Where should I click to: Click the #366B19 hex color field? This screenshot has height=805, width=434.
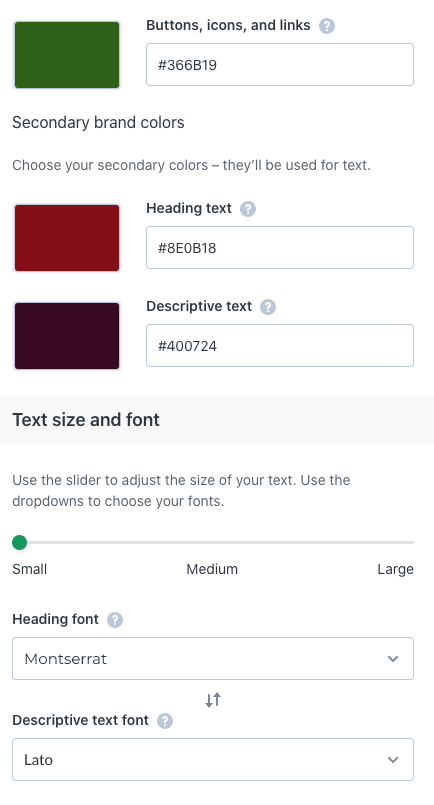[280, 65]
